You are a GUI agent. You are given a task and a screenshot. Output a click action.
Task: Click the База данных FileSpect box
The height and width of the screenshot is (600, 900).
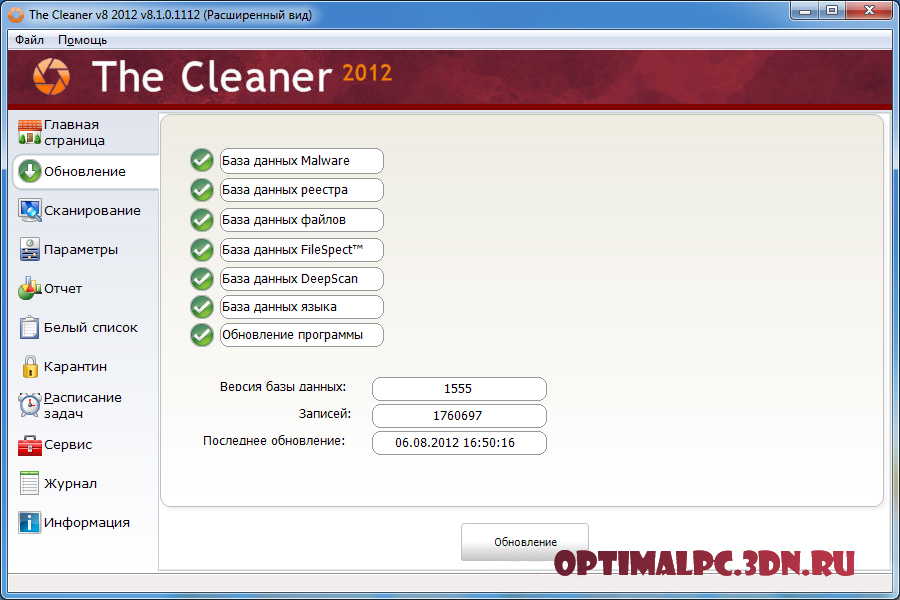(301, 250)
